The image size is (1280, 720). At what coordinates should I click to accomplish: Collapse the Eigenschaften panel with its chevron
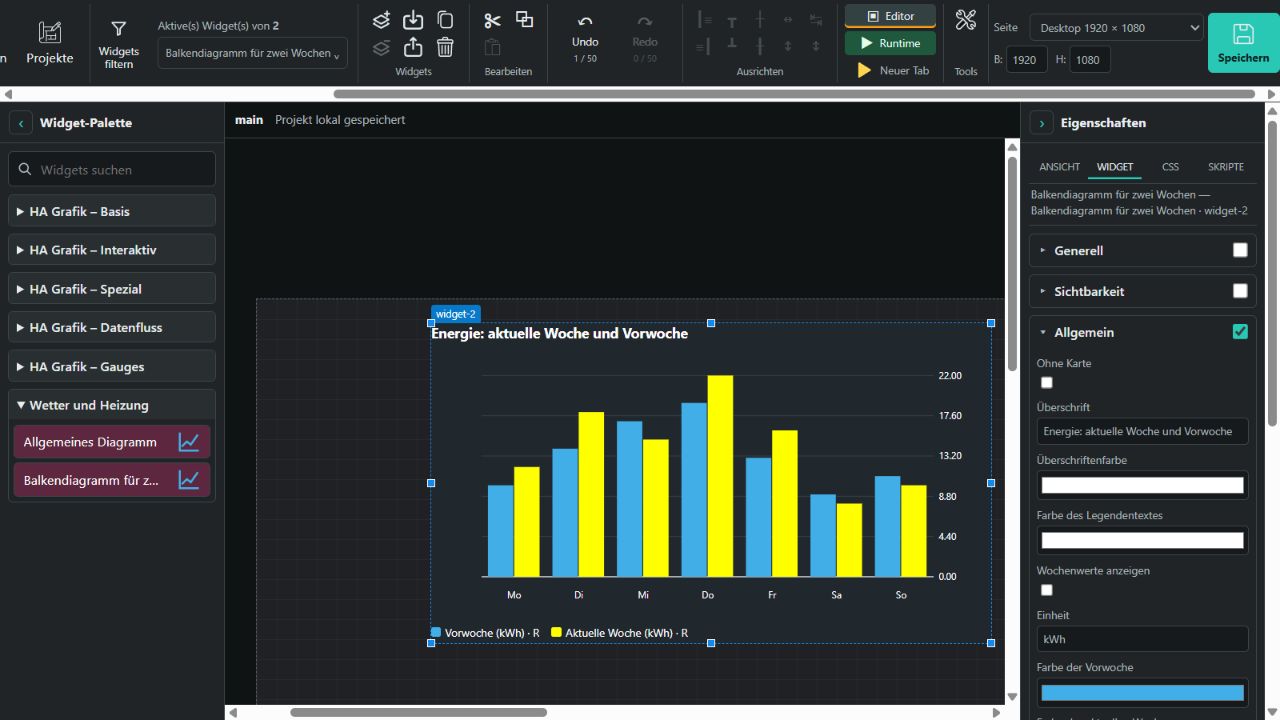pos(1042,123)
